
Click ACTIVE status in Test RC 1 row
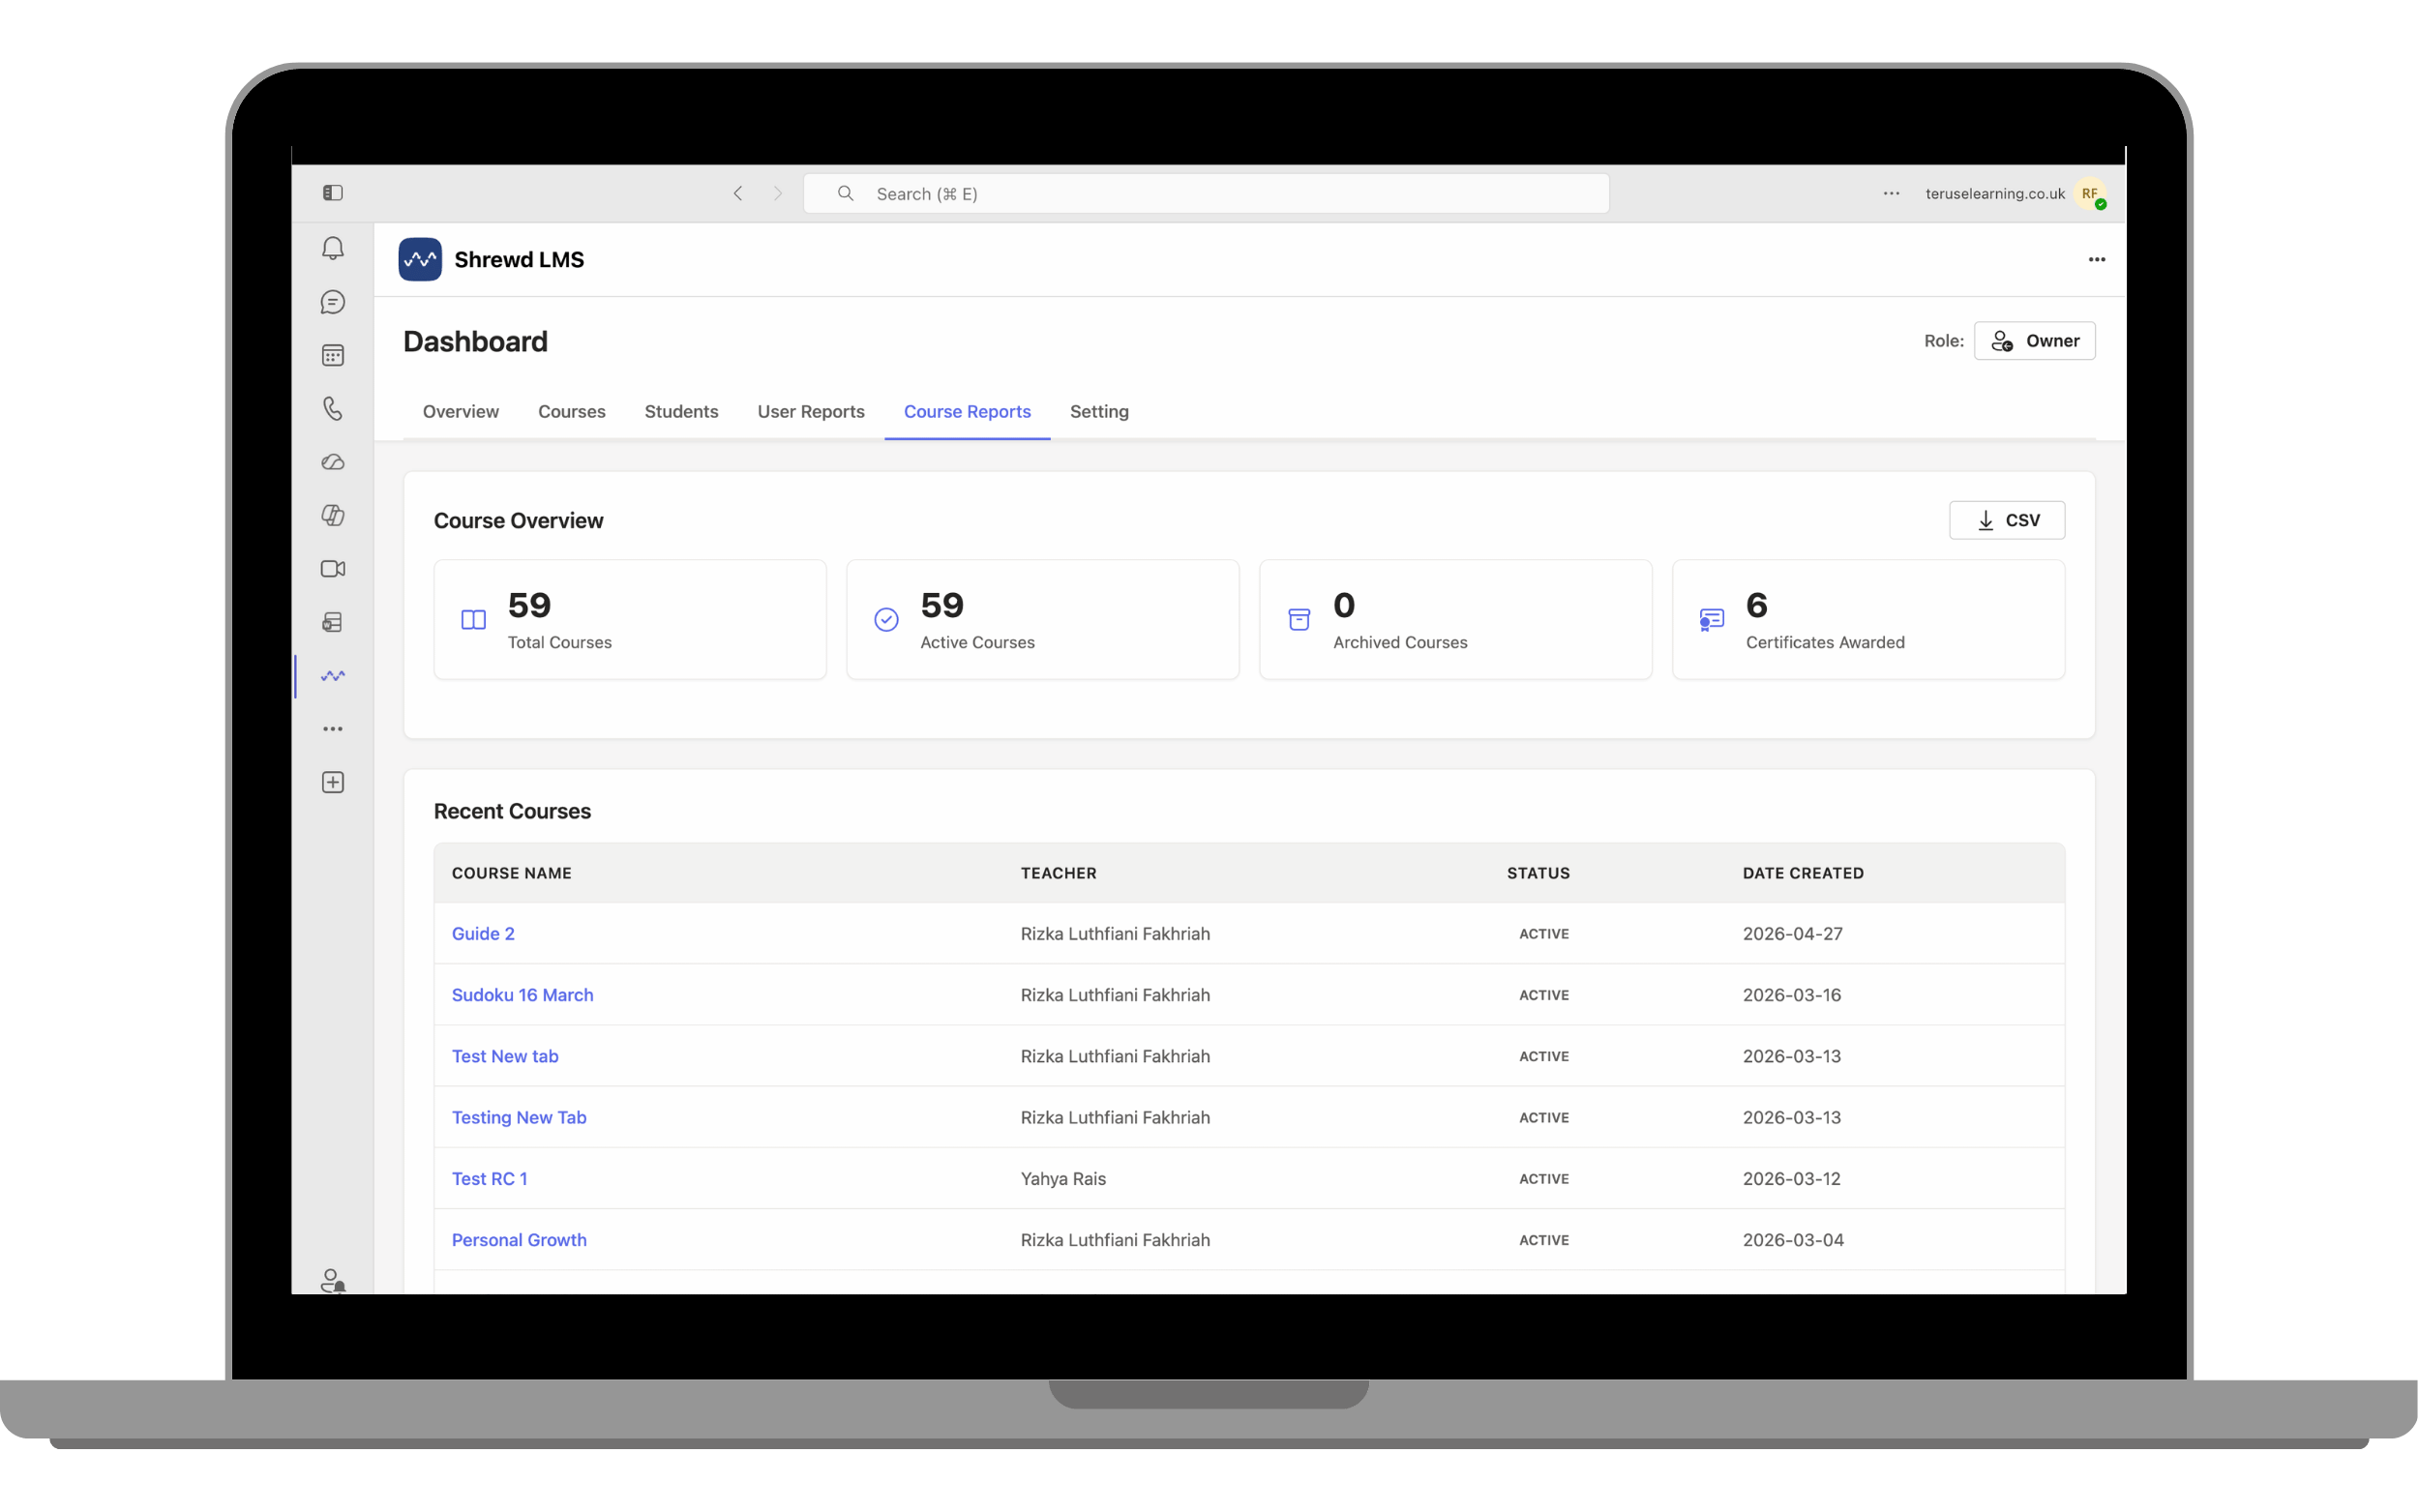point(1544,1179)
